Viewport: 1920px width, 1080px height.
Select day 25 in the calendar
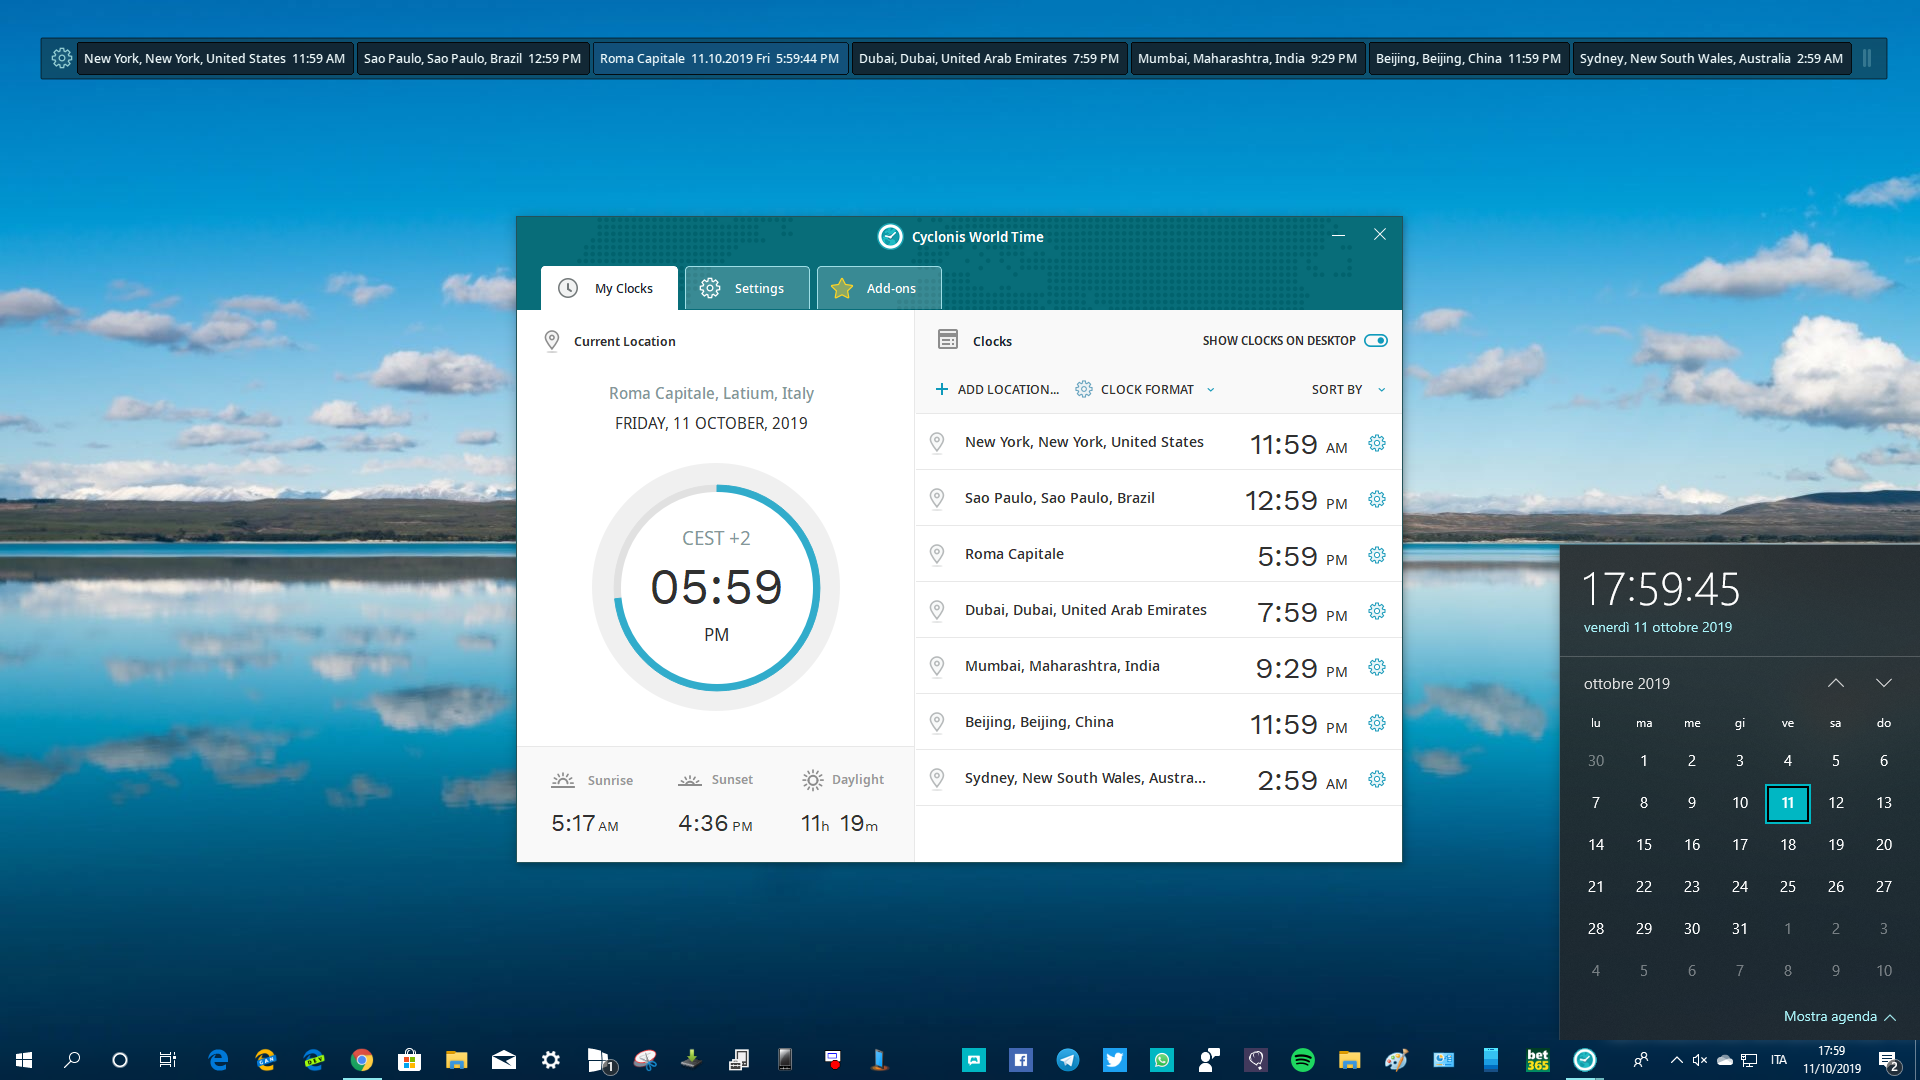(x=1788, y=887)
